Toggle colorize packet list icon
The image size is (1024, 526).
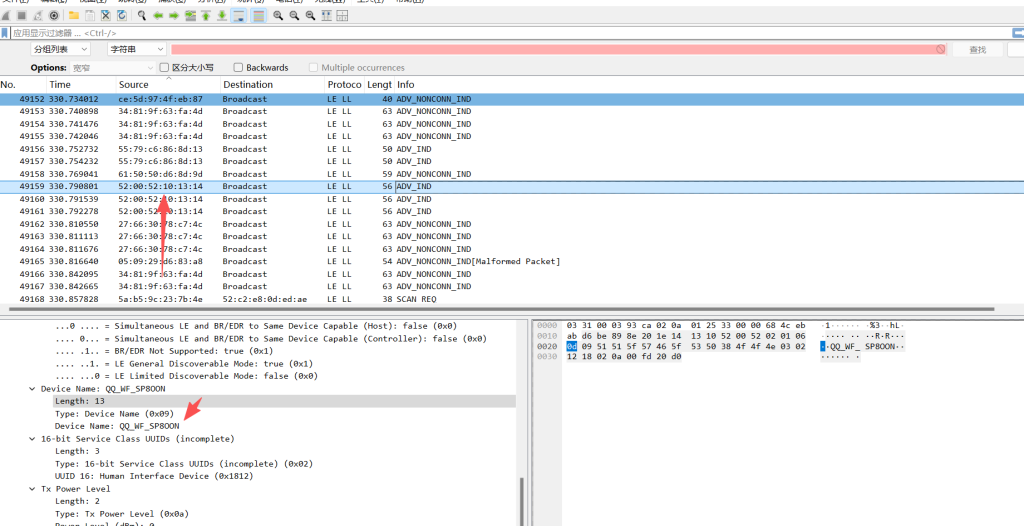pyautogui.click(x=259, y=16)
